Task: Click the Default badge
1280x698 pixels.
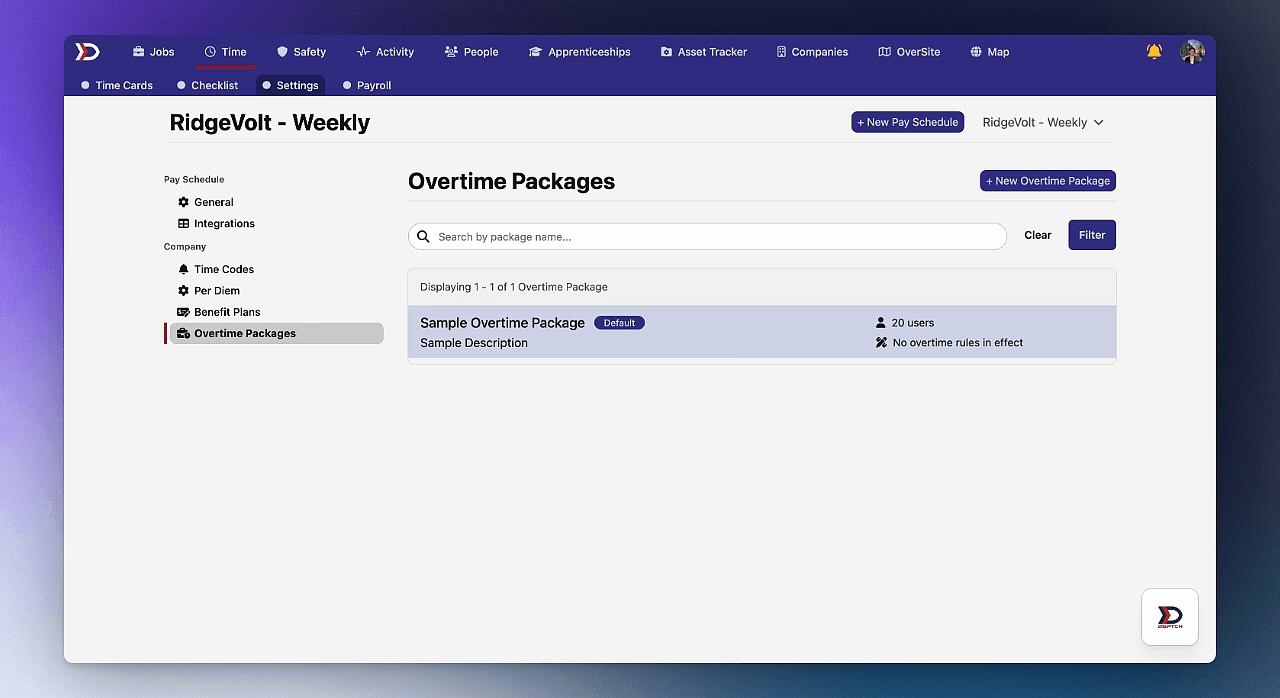Action: point(619,323)
